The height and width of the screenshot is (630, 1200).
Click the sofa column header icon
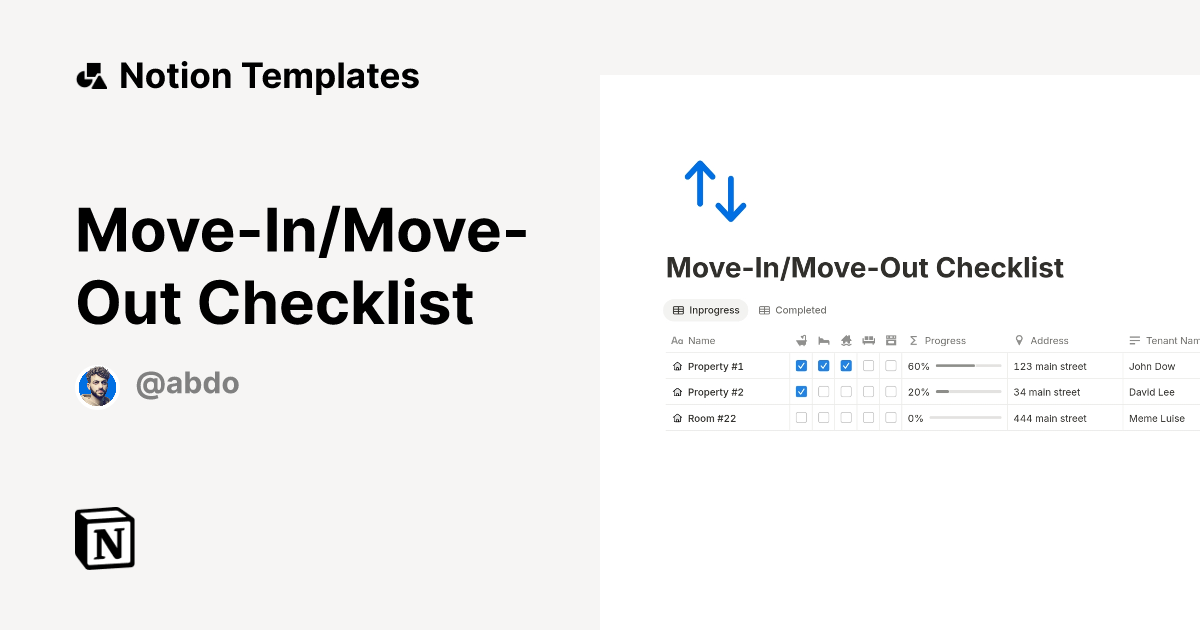pos(868,340)
